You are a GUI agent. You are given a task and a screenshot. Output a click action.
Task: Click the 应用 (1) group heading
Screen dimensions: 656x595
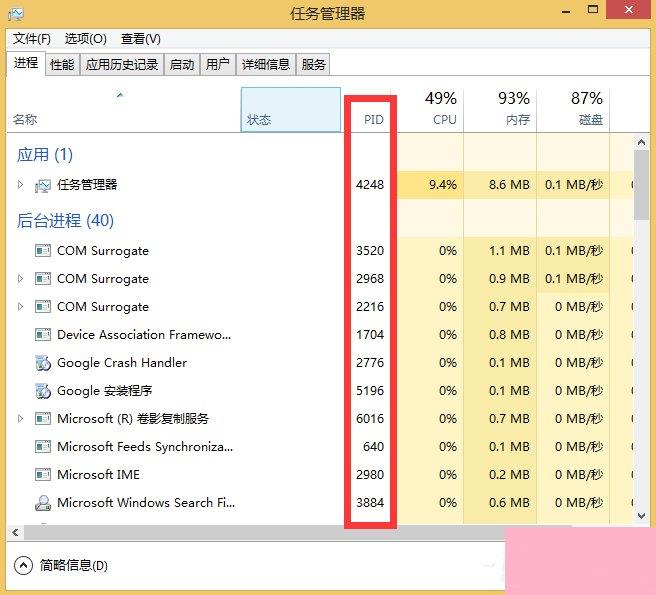coord(44,155)
